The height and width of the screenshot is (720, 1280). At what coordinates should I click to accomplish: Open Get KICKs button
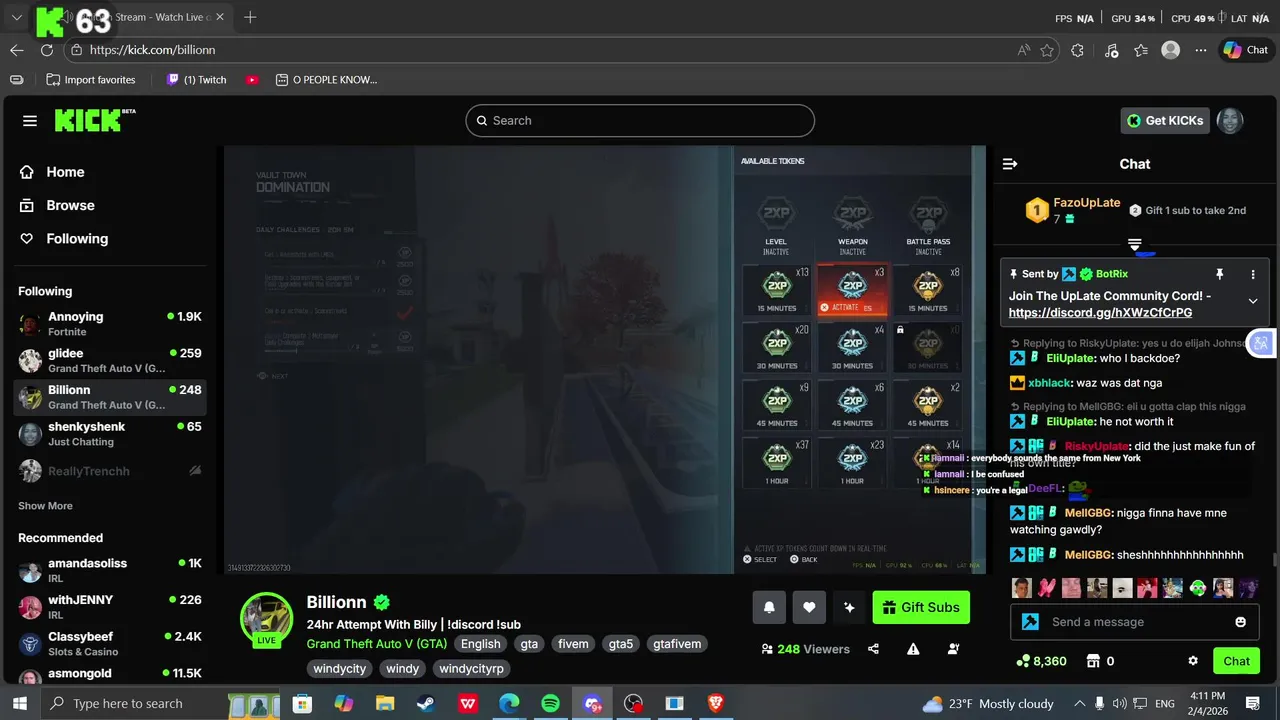(x=1165, y=121)
